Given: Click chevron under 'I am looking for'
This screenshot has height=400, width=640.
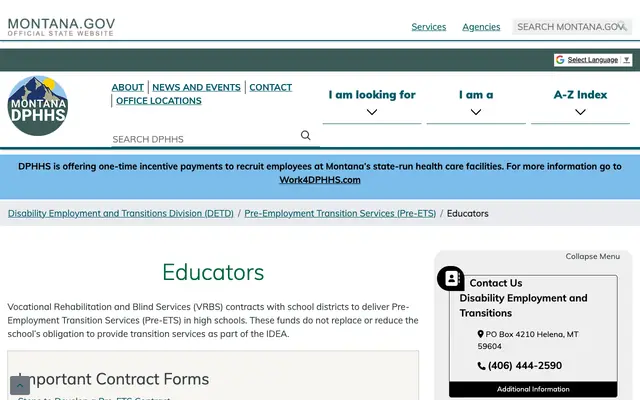Looking at the screenshot, I should coord(372,112).
